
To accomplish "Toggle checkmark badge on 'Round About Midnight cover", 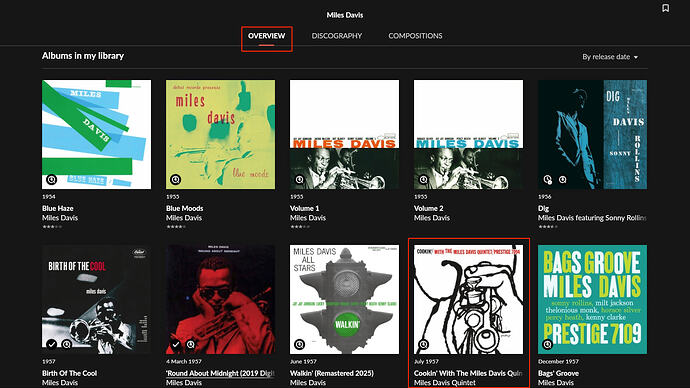I will (176, 344).
